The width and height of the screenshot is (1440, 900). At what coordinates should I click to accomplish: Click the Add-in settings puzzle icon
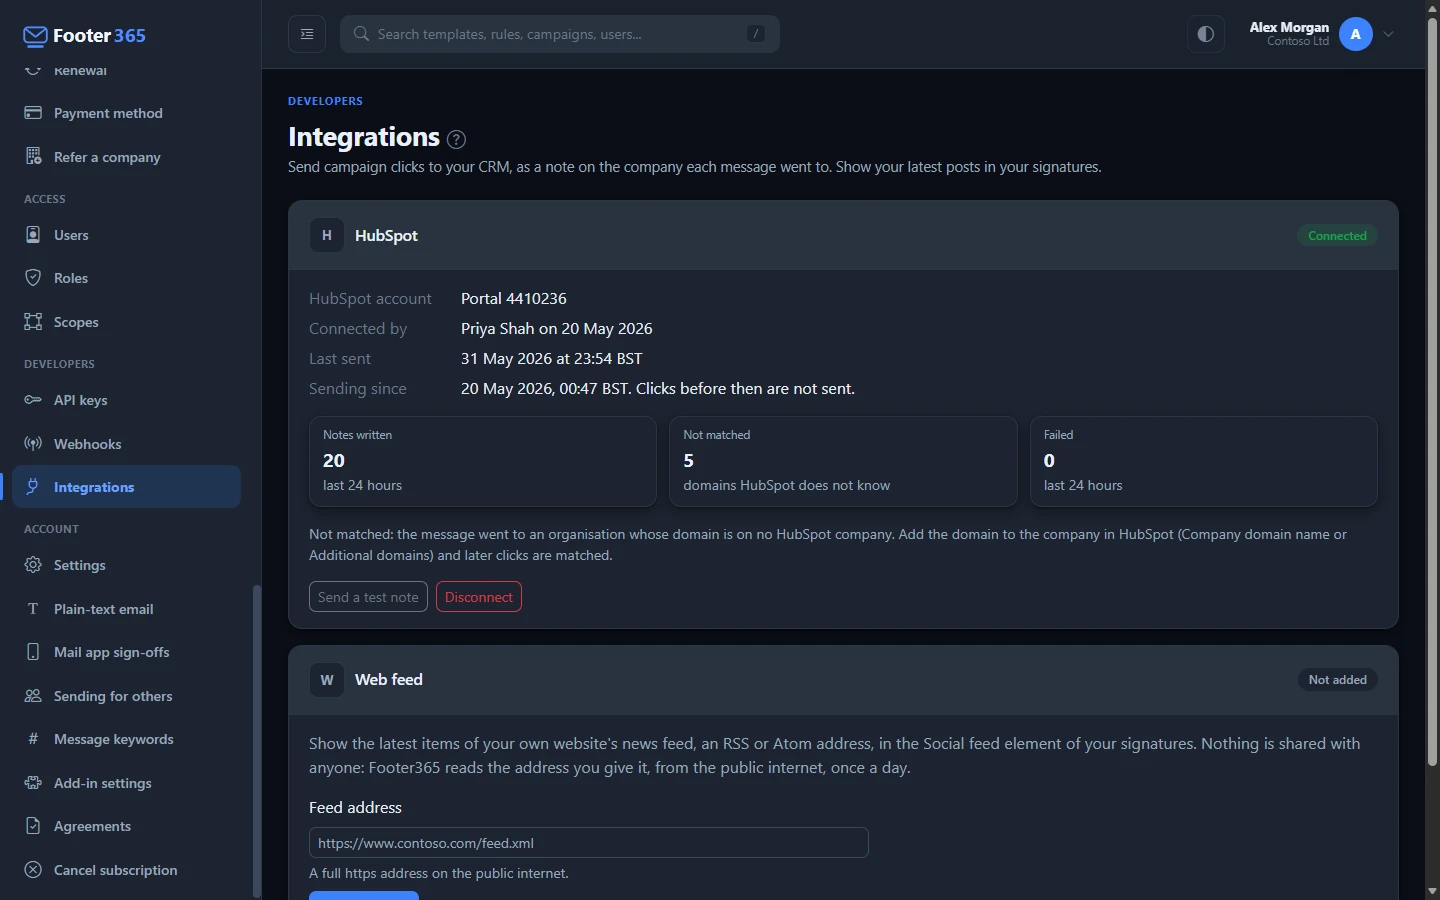click(x=33, y=783)
